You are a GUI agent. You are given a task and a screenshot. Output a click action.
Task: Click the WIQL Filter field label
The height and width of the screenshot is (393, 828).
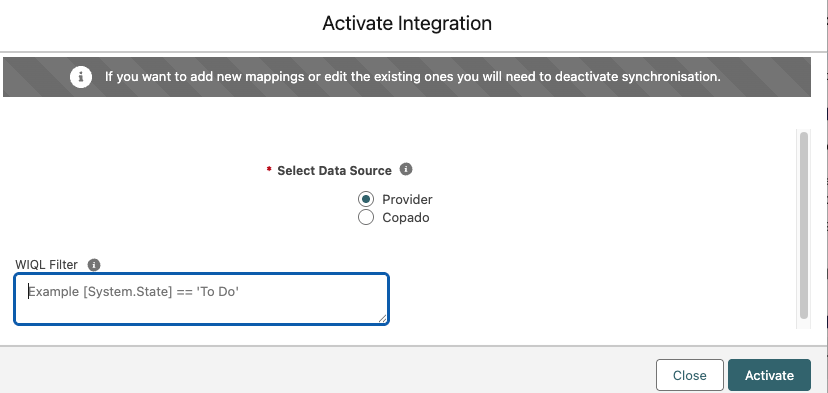[46, 265]
